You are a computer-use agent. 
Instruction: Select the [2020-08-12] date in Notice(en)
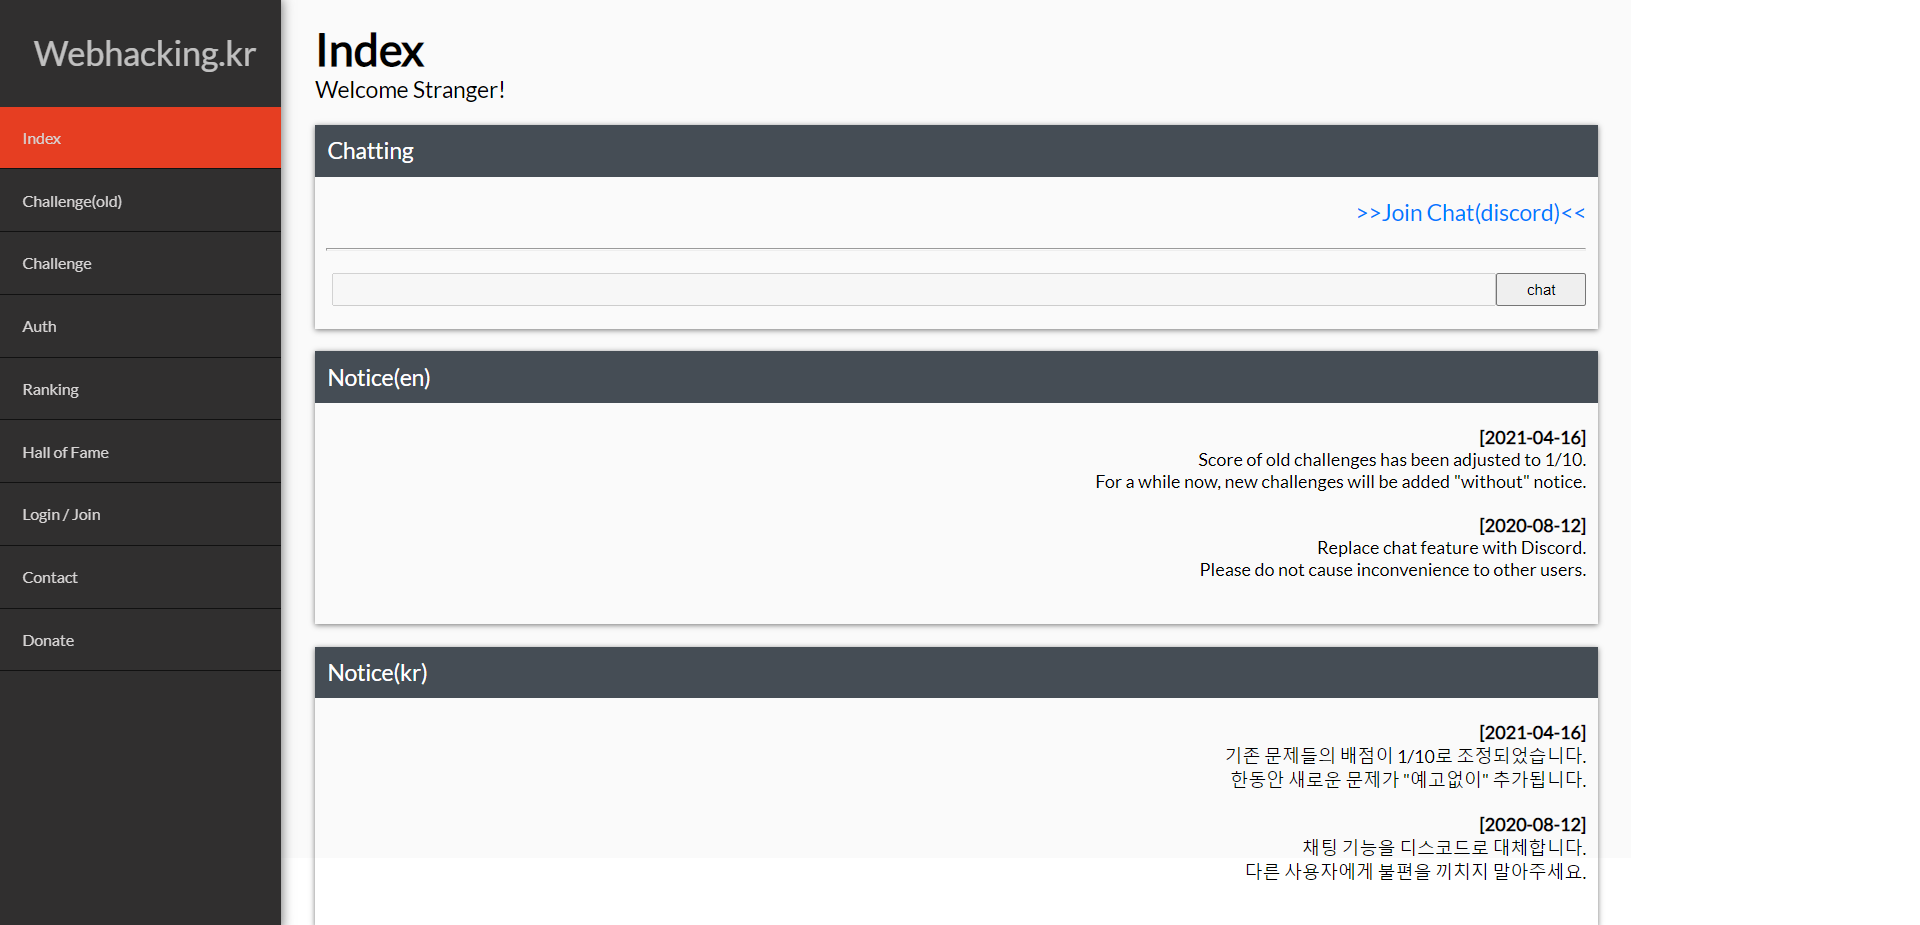(x=1532, y=525)
